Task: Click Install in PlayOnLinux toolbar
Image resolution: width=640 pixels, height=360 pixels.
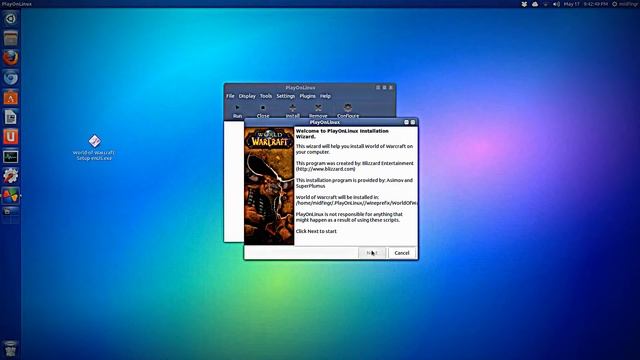Action: point(292,111)
